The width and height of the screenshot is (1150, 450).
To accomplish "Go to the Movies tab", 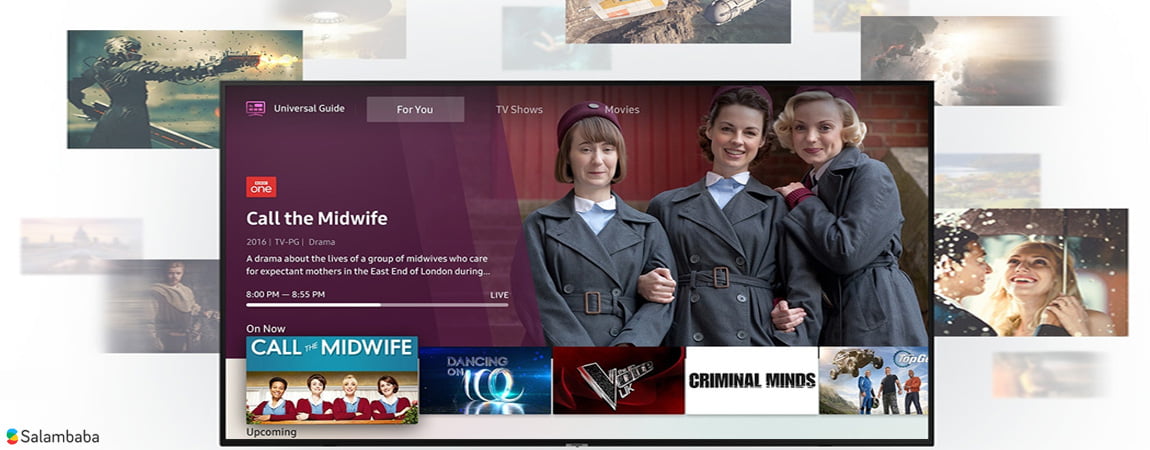I will [621, 110].
